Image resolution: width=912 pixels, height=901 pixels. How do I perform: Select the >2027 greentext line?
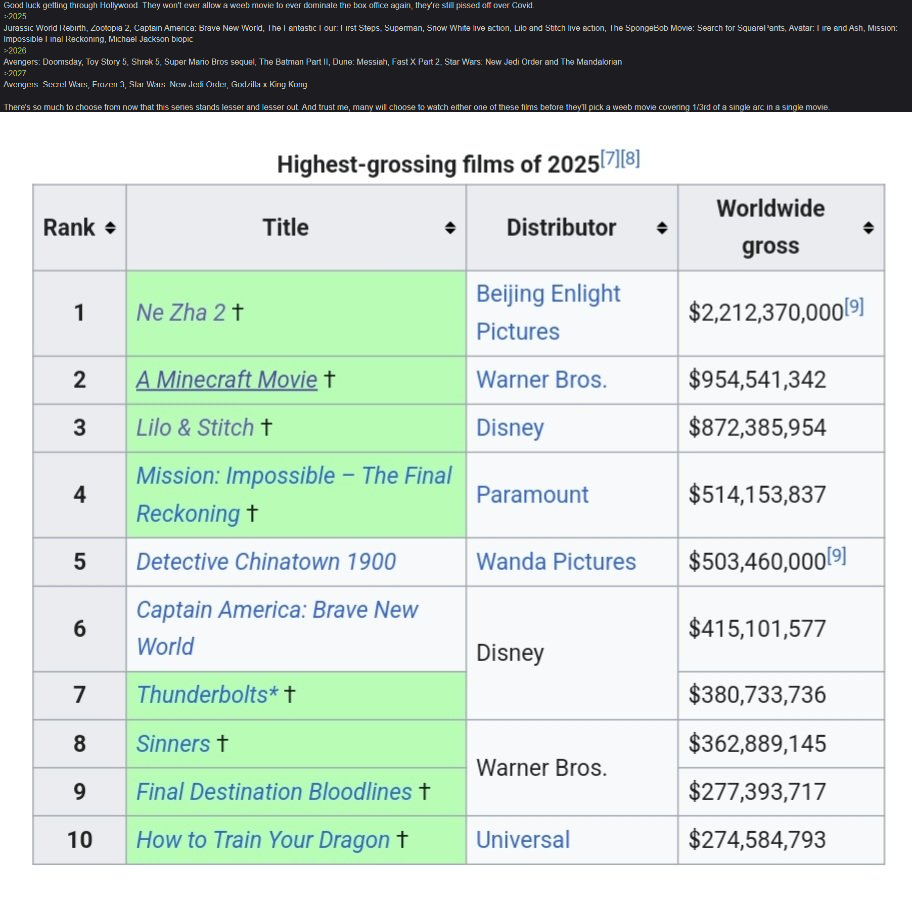coord(15,73)
